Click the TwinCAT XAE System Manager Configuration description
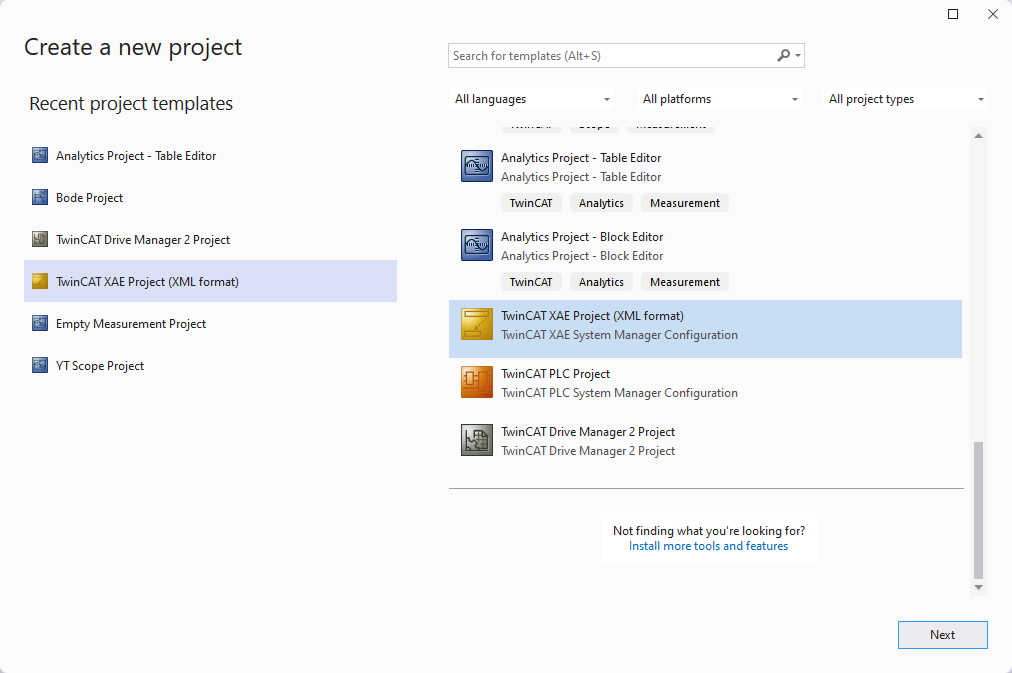The height and width of the screenshot is (673, 1012). coord(620,335)
